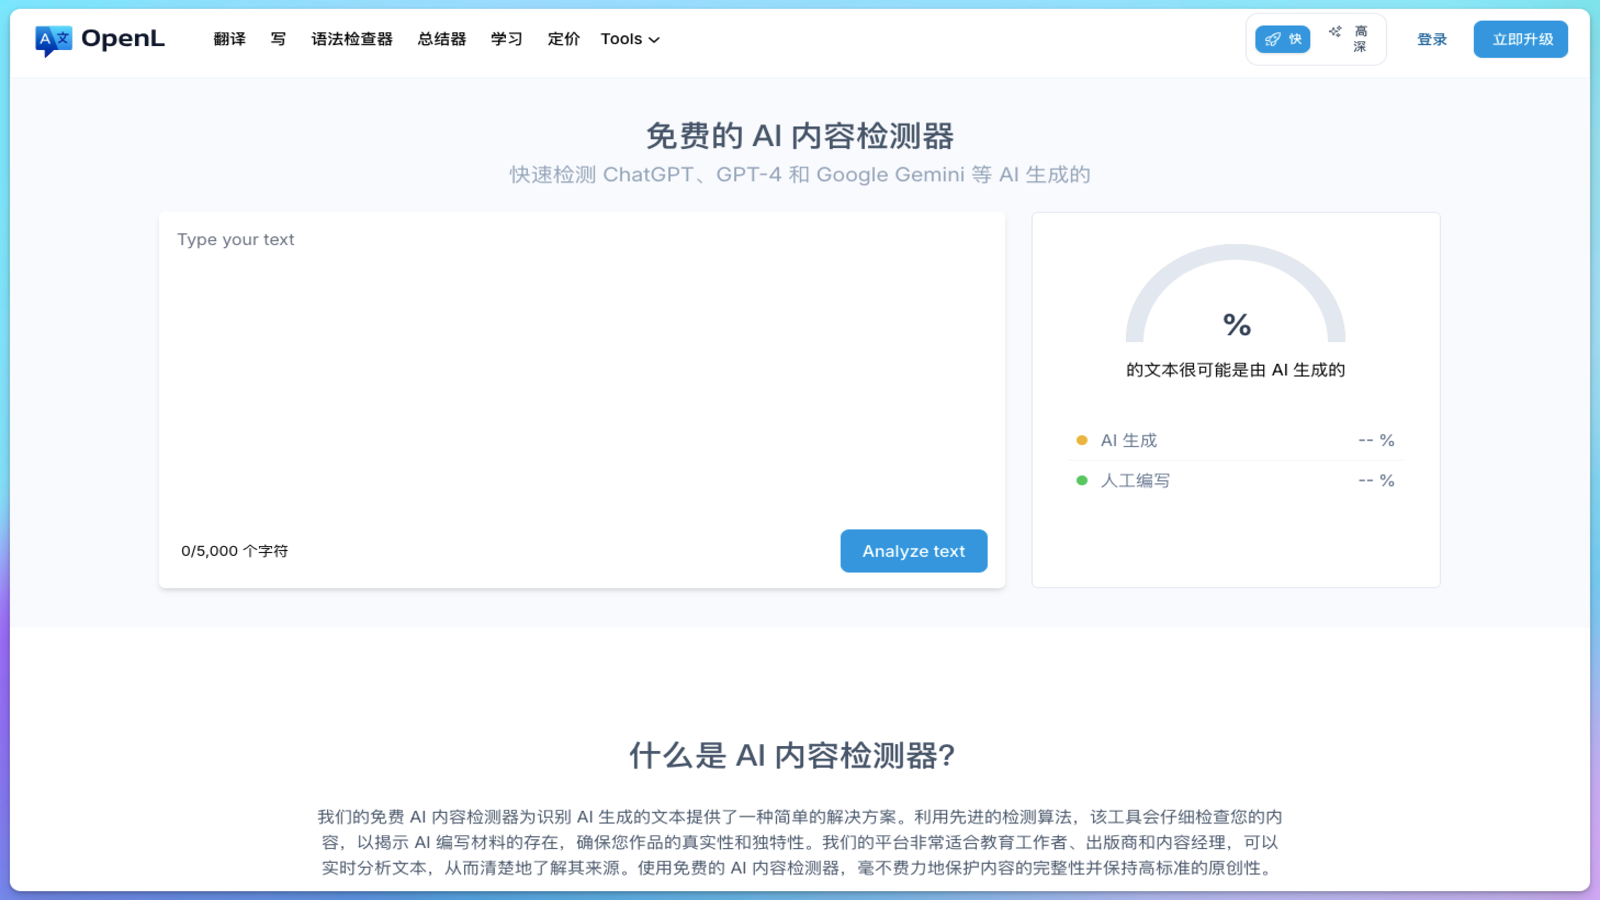Click the orange dot next to AI 生成

pos(1082,439)
